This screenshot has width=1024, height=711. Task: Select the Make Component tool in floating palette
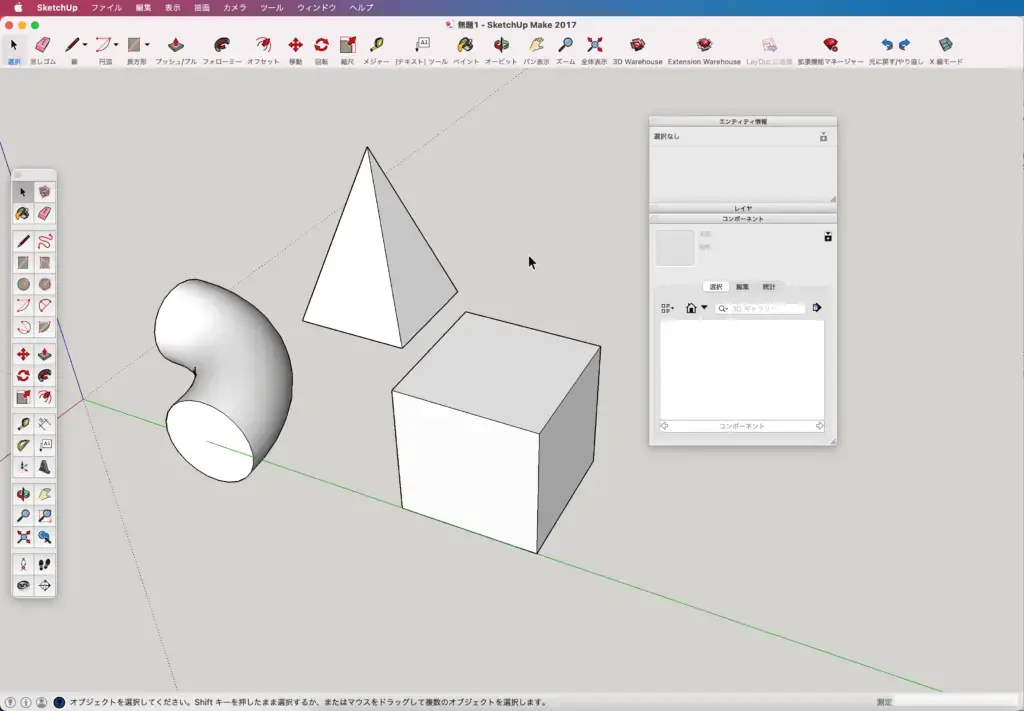pos(44,192)
